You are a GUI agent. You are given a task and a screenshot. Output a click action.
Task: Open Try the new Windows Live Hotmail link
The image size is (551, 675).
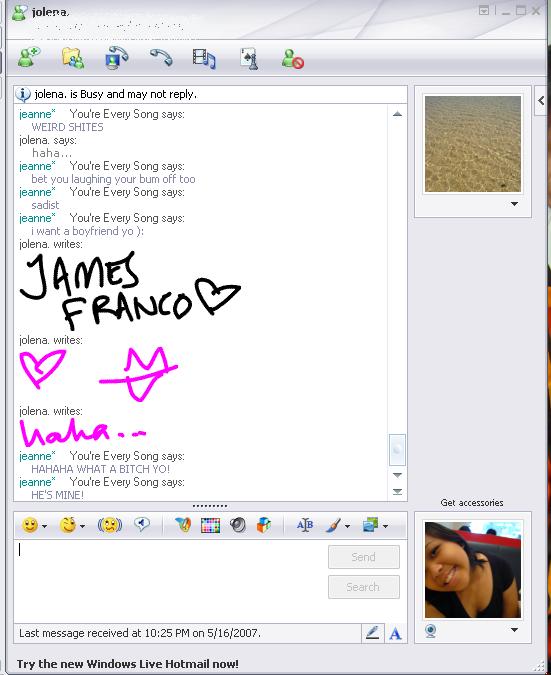127,663
